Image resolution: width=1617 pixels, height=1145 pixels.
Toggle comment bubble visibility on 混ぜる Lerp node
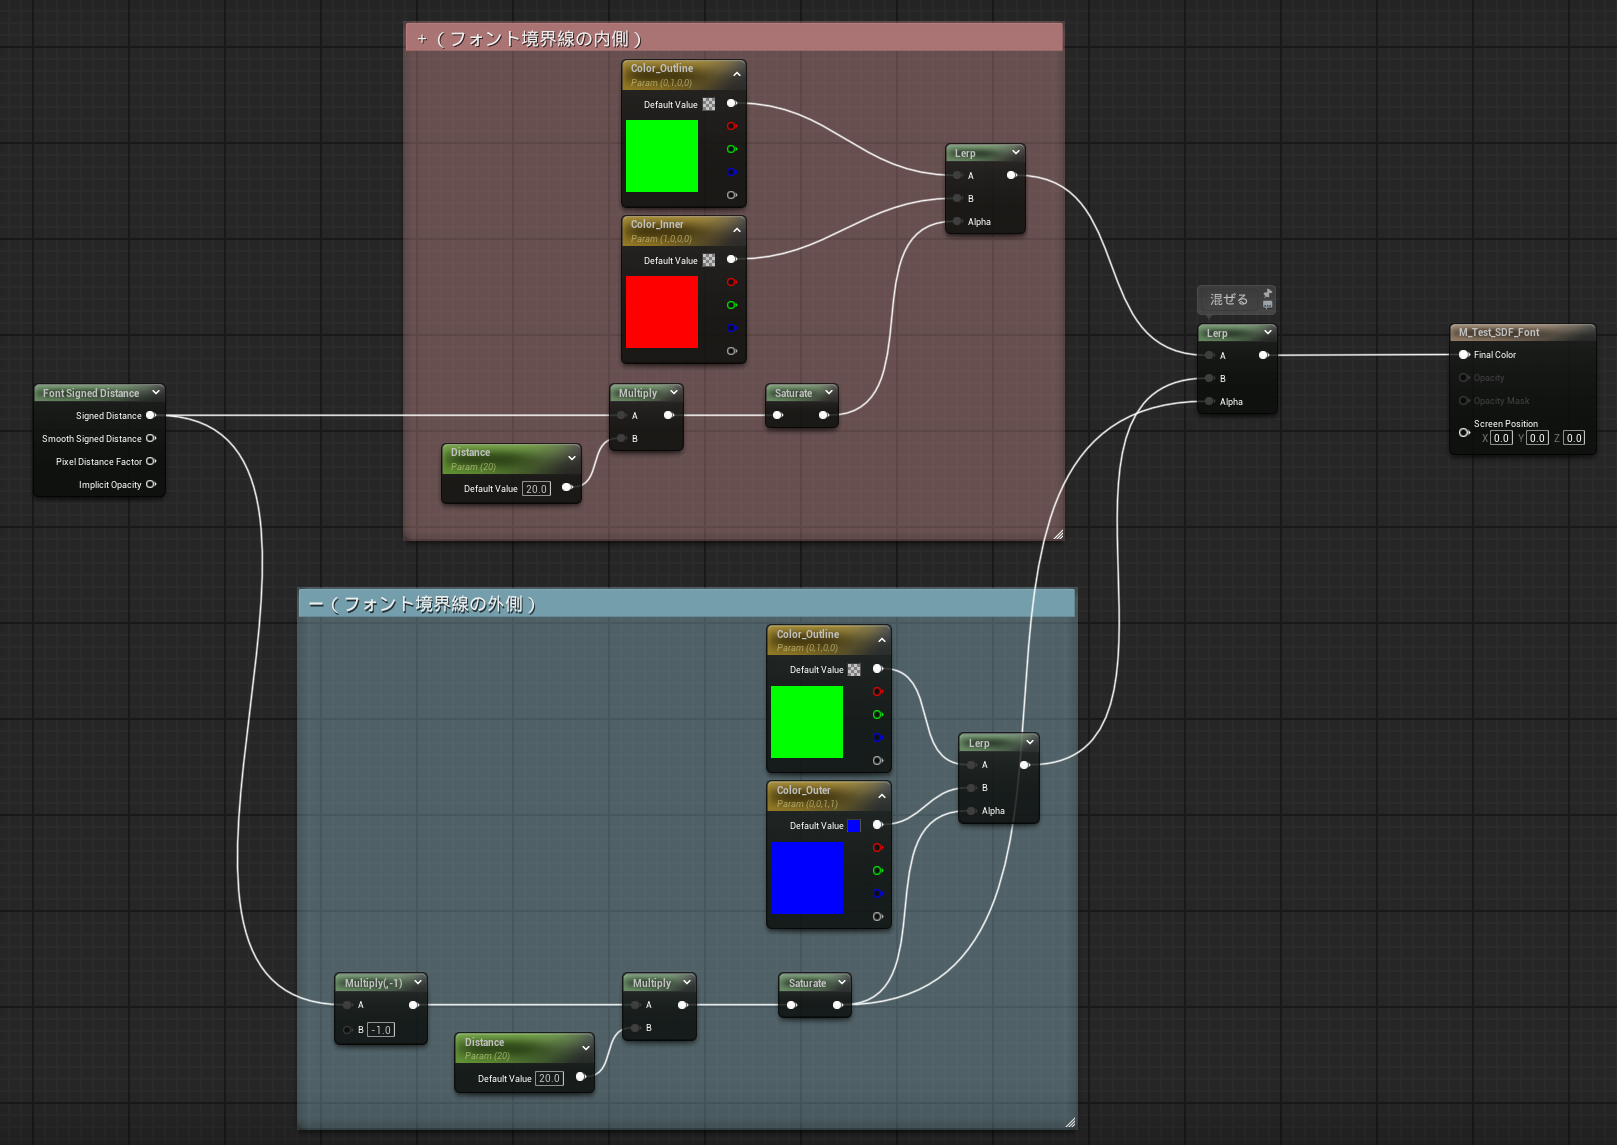point(1268,305)
